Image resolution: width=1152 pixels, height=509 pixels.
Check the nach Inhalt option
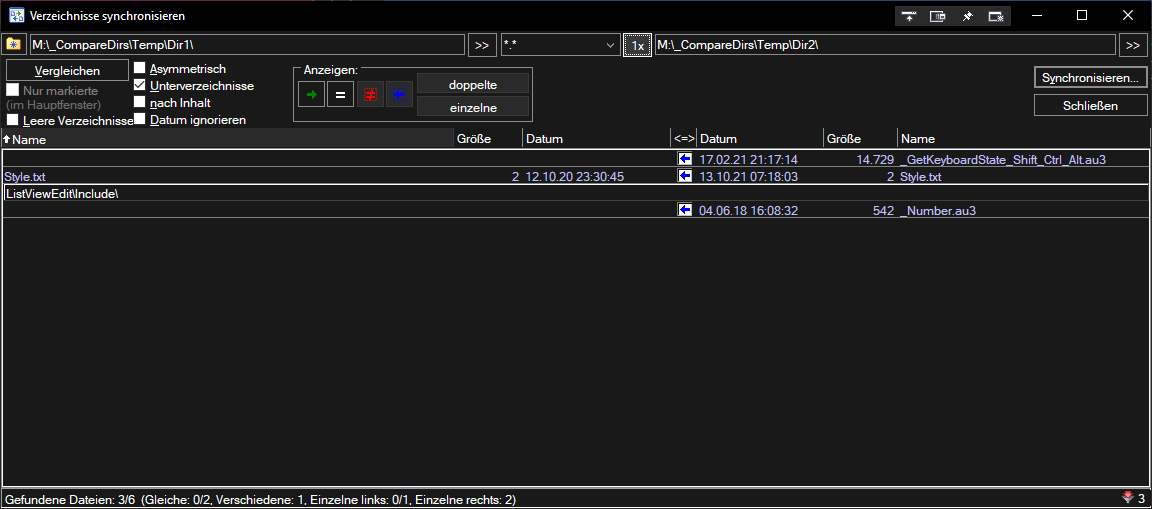click(140, 102)
